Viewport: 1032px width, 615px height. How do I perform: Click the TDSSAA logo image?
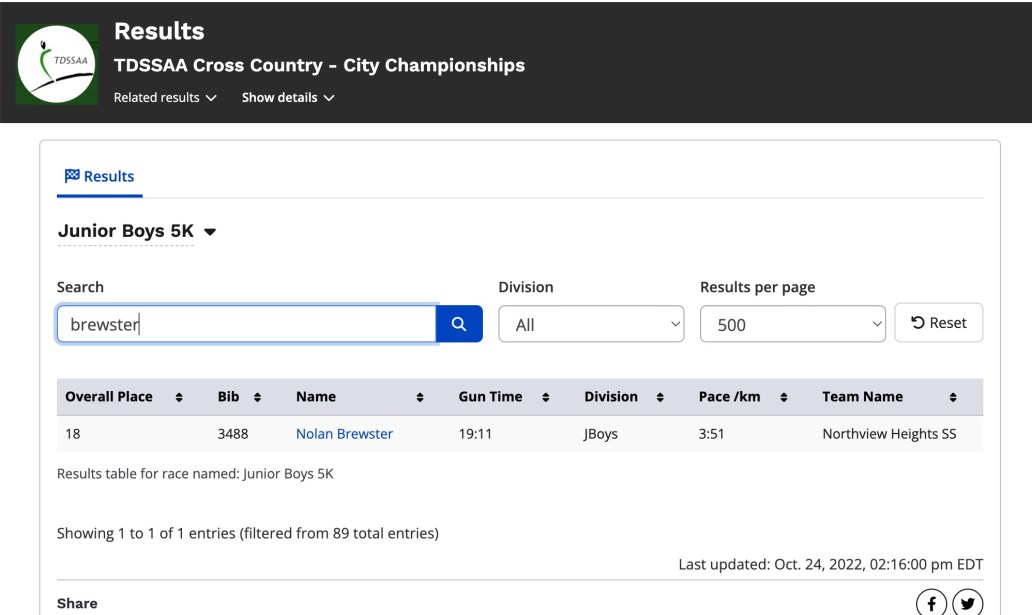point(57,64)
